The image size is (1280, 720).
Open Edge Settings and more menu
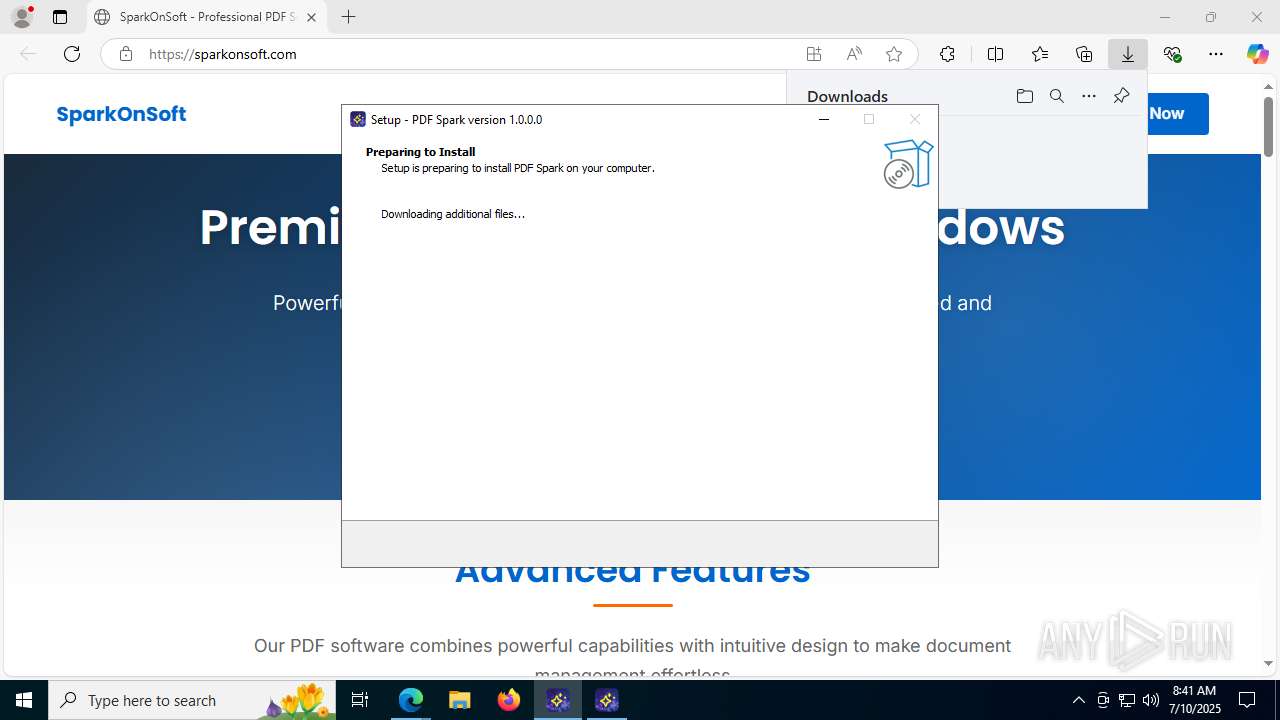coord(1216,54)
